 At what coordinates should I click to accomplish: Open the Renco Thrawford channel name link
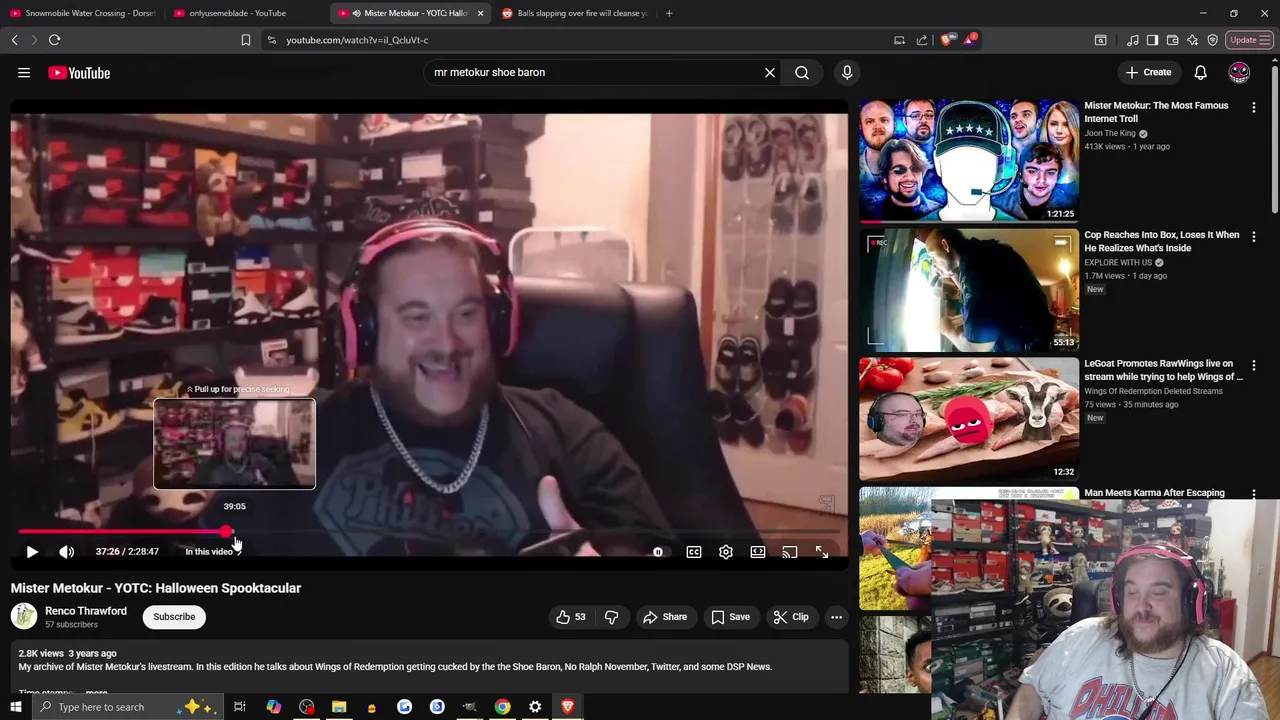pyautogui.click(x=86, y=611)
